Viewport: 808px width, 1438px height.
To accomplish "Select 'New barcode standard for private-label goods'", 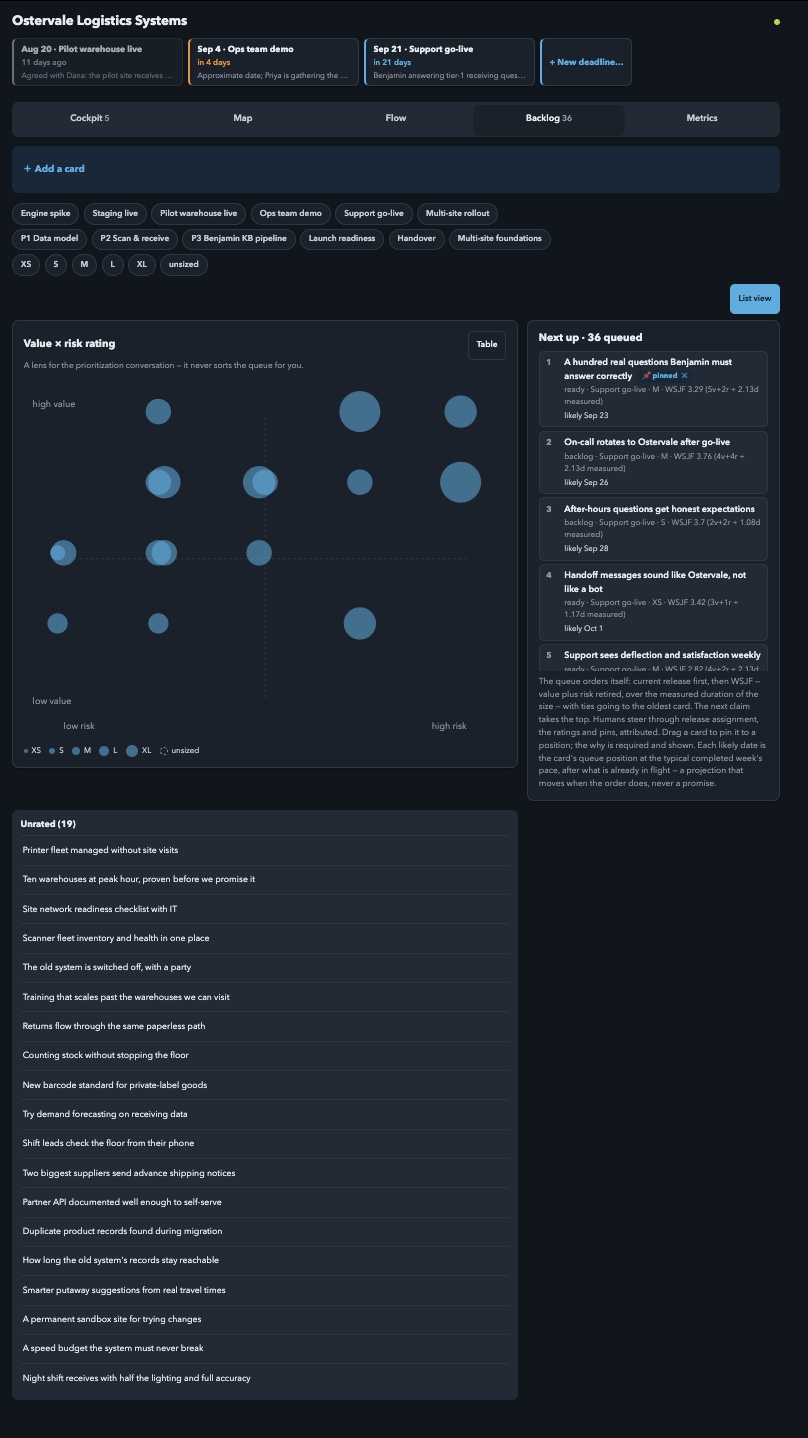I will pos(265,1085).
